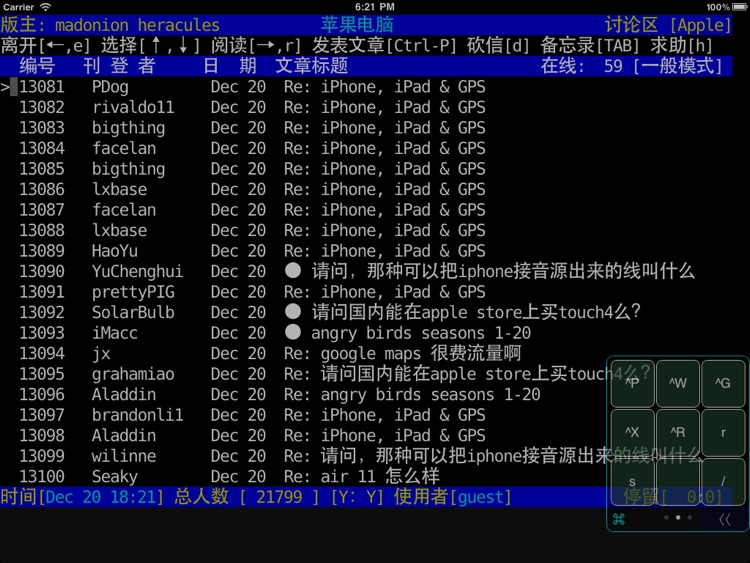Click the 编号 column header
The height and width of the screenshot is (563, 750).
37,66
